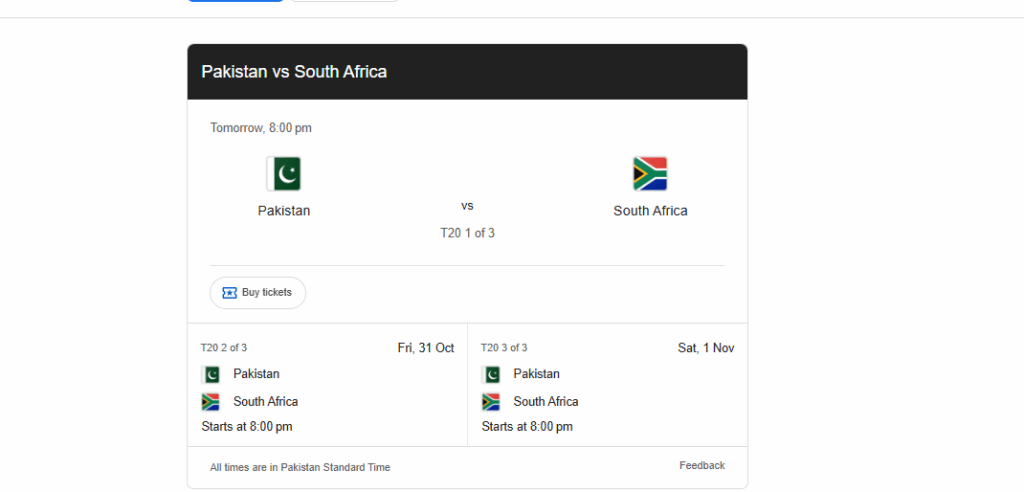This screenshot has height=492, width=1024.
Task: Click the large Pakistan flag icon
Action: coord(284,174)
